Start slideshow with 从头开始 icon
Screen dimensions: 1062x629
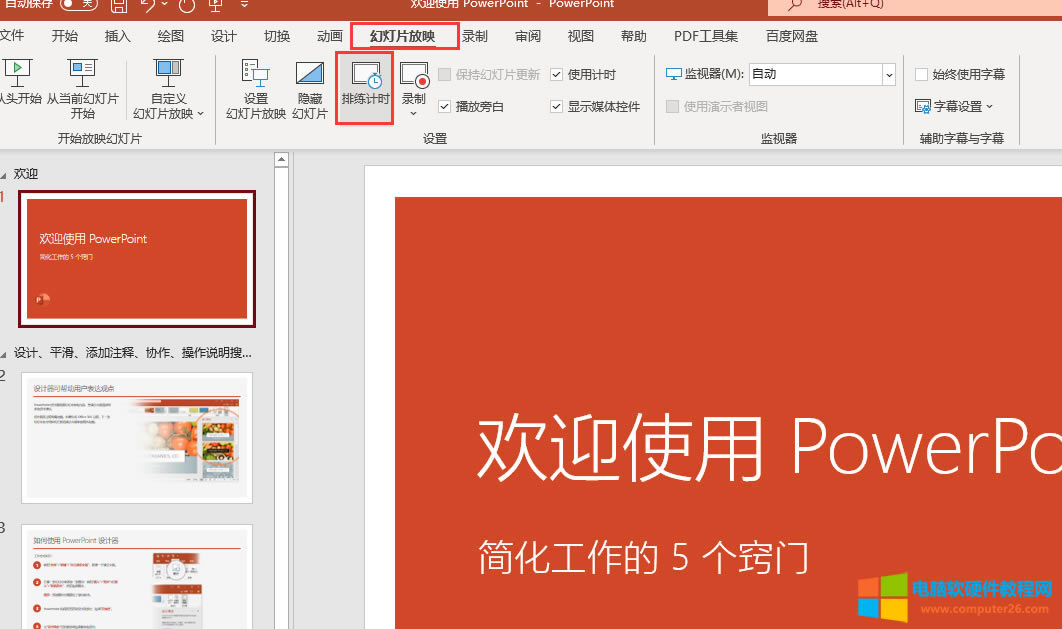pos(18,75)
